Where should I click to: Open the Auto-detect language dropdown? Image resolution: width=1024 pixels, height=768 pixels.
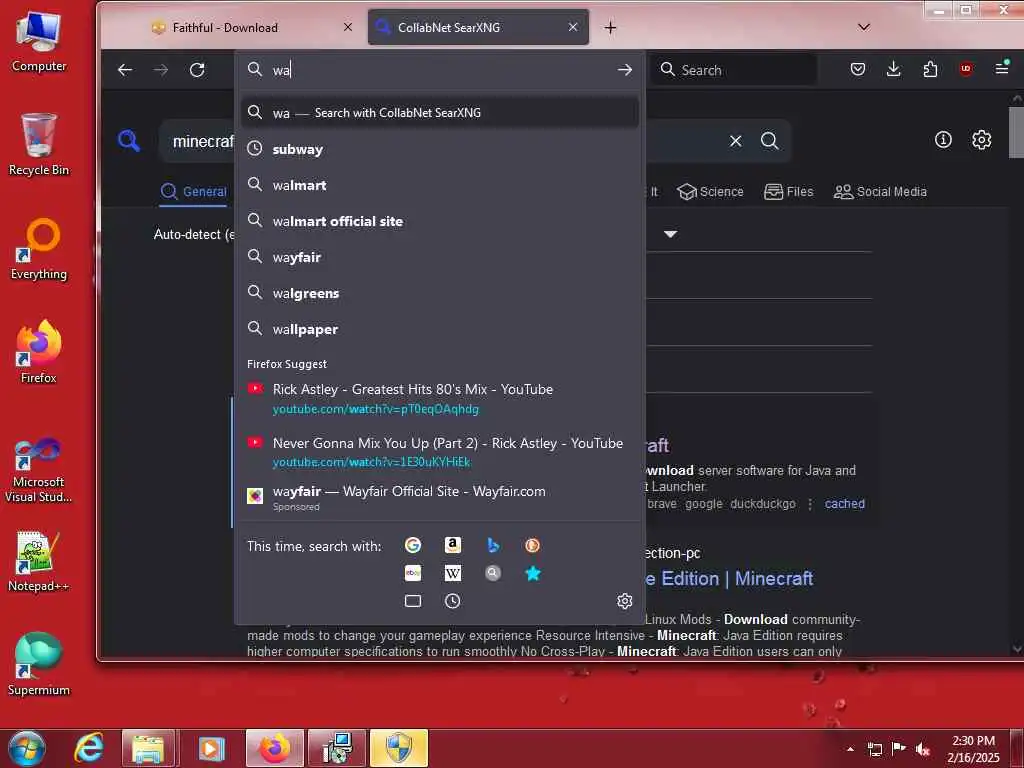point(194,234)
